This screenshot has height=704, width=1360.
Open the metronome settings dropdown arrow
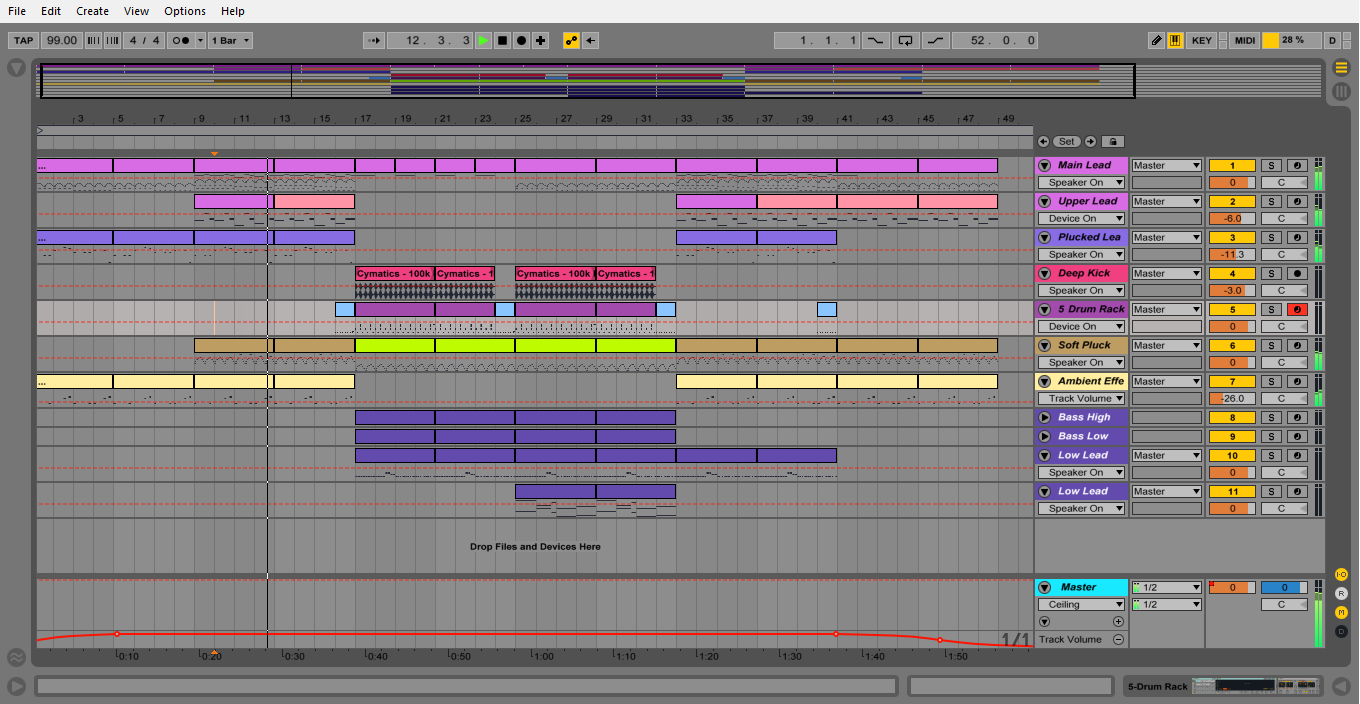200,40
